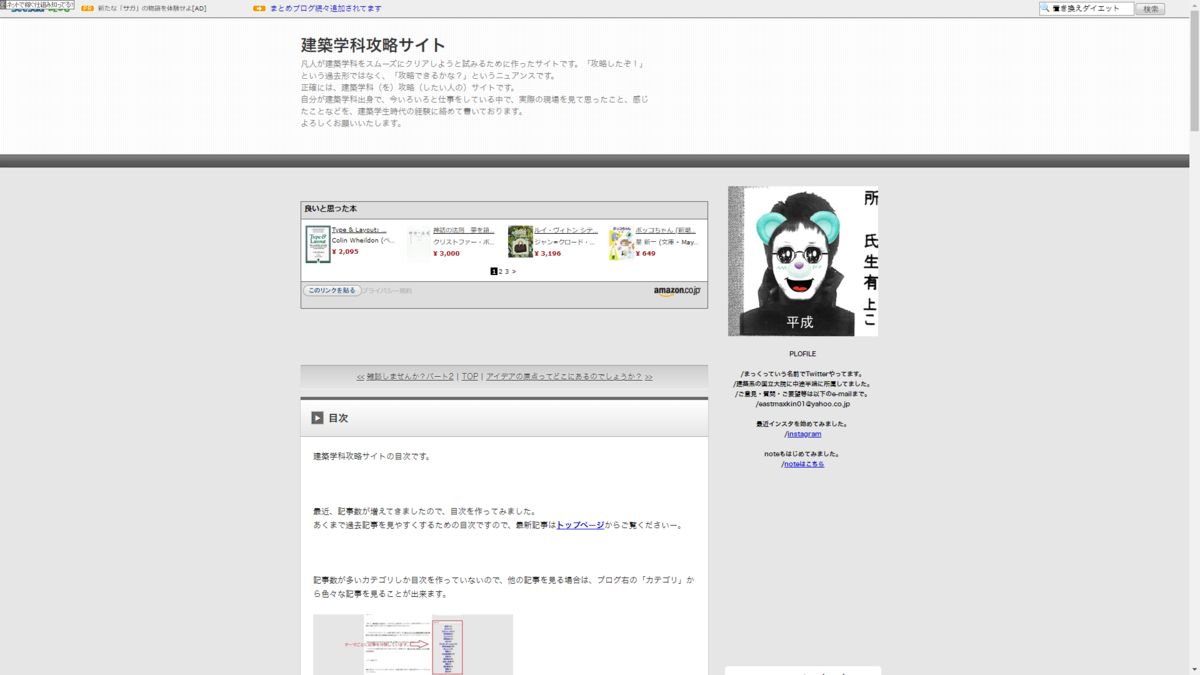Open the トップページ link in article
The image size is (1200, 675).
pos(580,525)
